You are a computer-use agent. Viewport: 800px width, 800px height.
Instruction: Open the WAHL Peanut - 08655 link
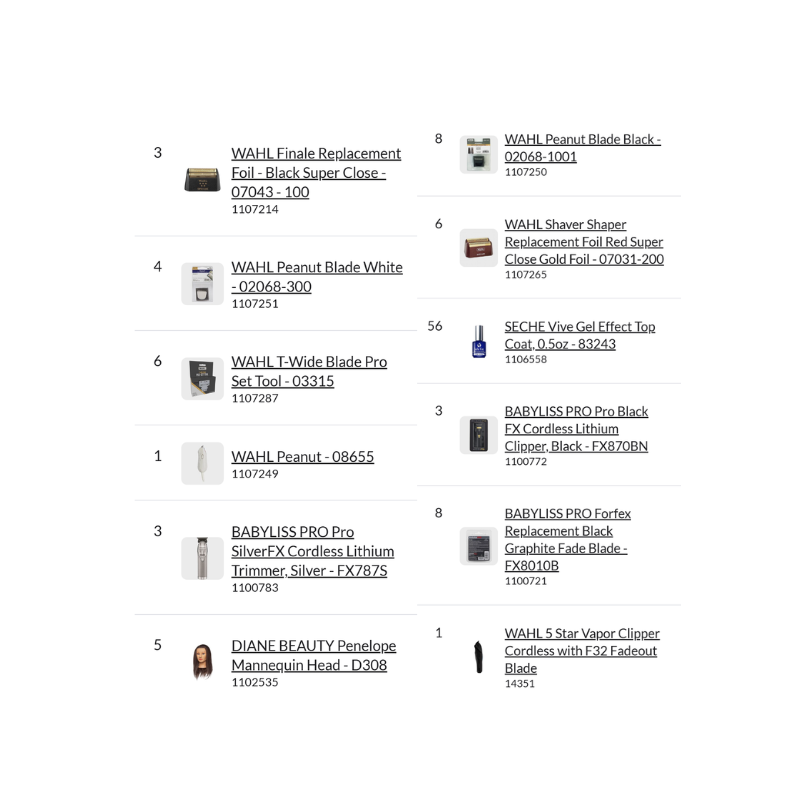point(302,456)
